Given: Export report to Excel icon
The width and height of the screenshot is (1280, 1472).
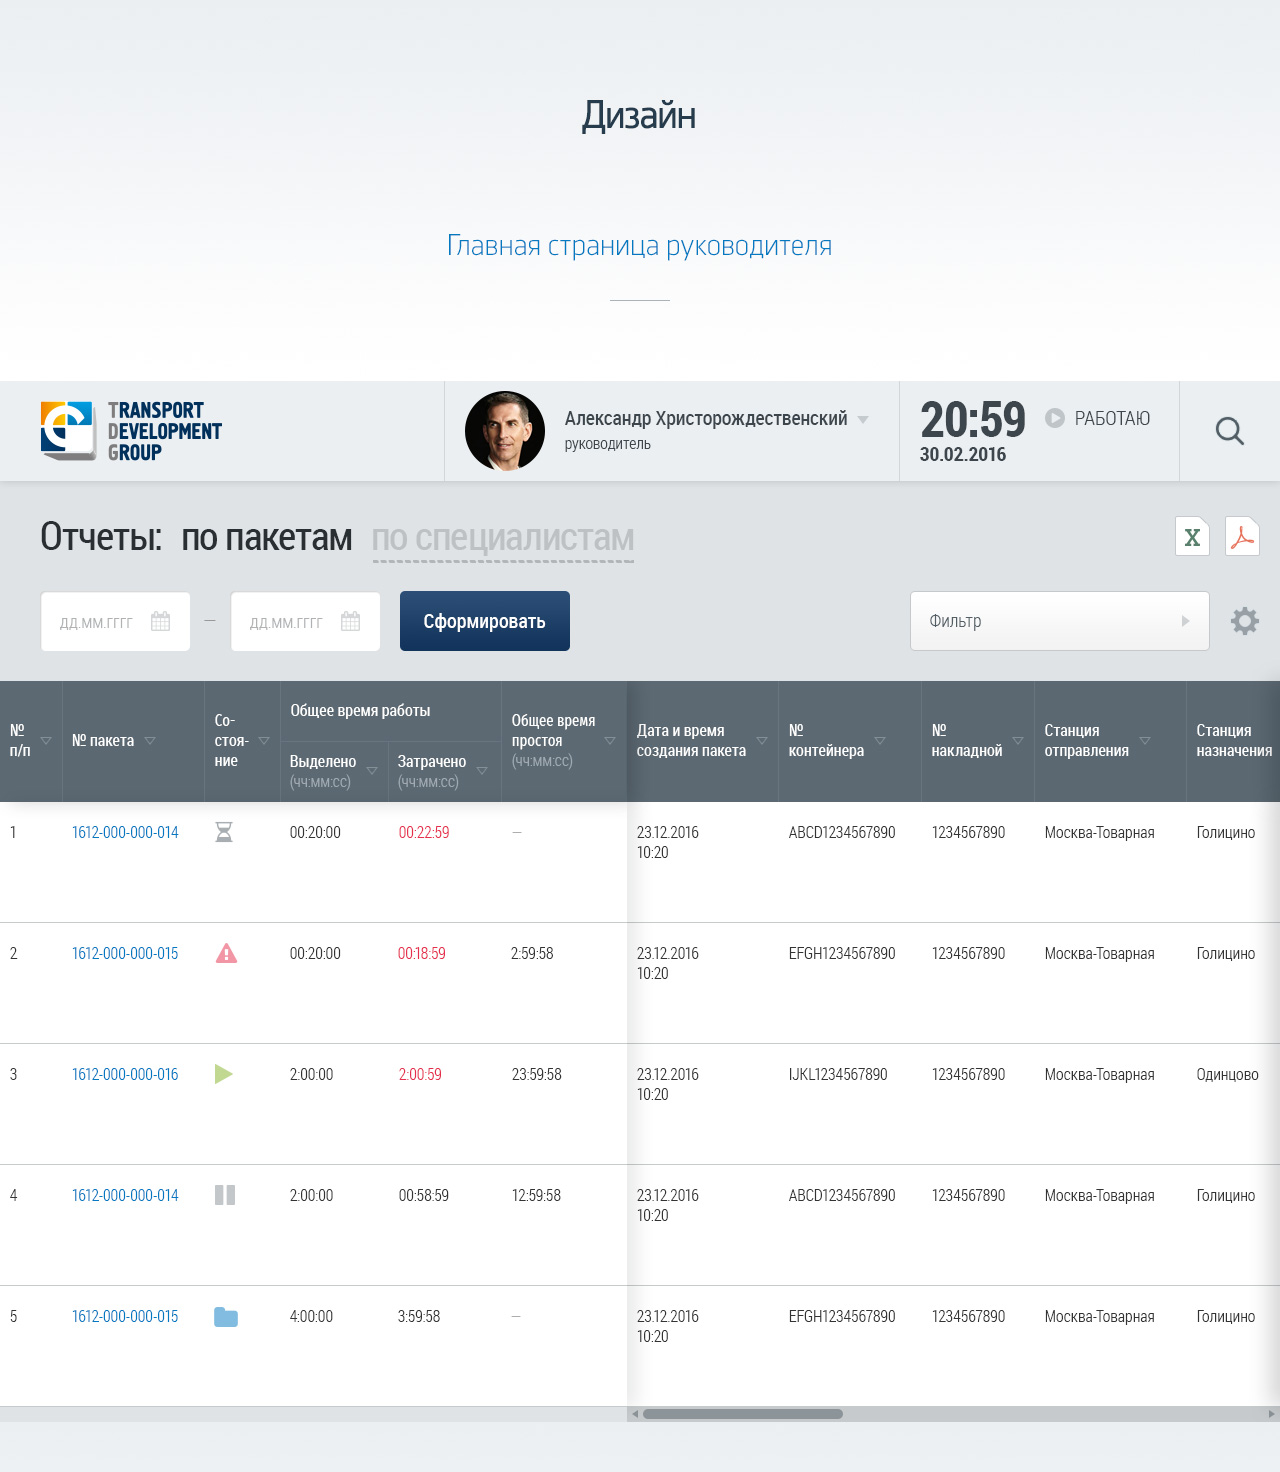Looking at the screenshot, I should click(1192, 537).
